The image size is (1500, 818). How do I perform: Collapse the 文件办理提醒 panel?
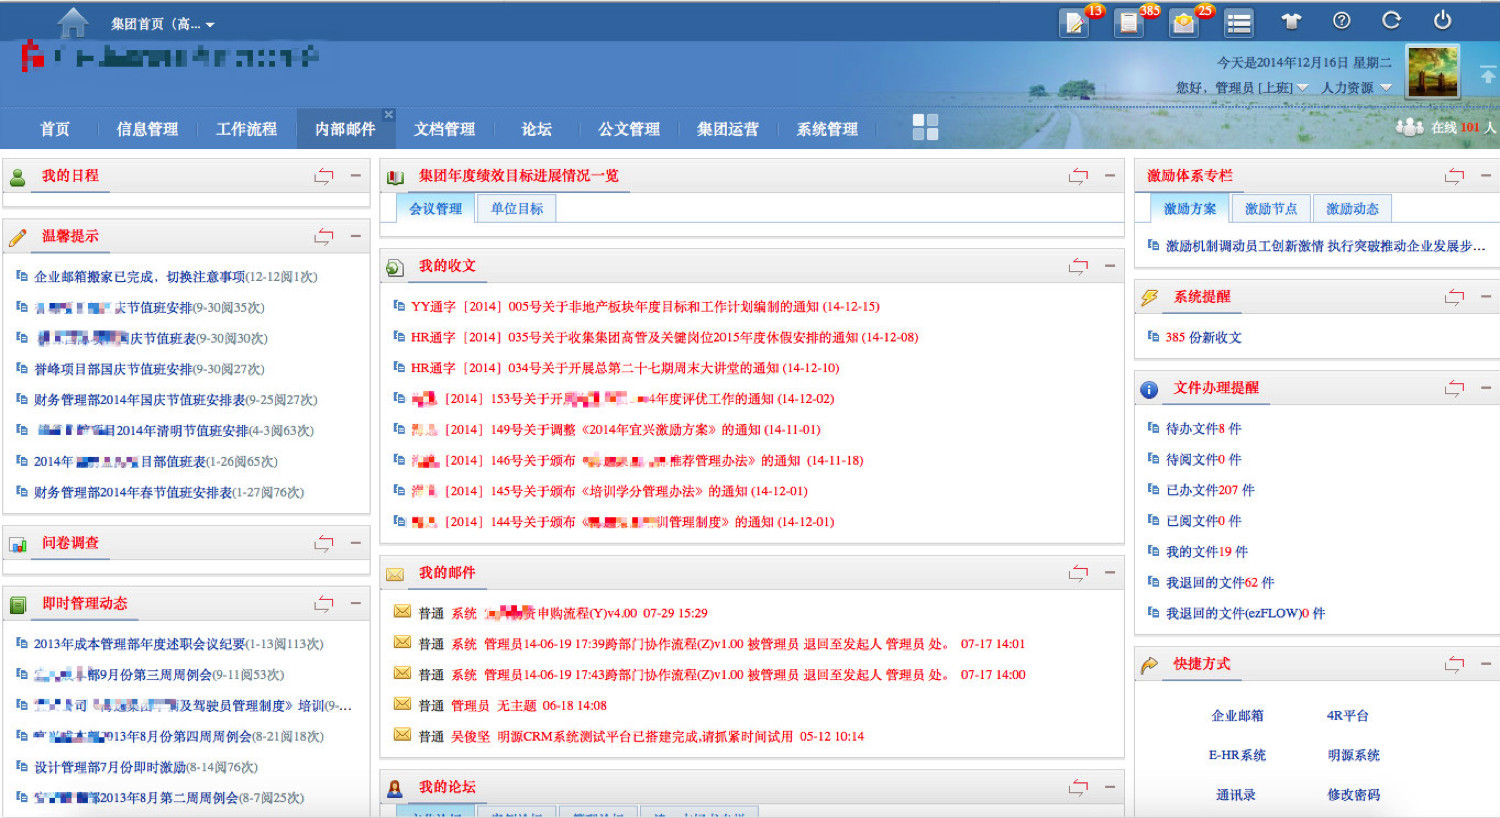tap(1485, 388)
